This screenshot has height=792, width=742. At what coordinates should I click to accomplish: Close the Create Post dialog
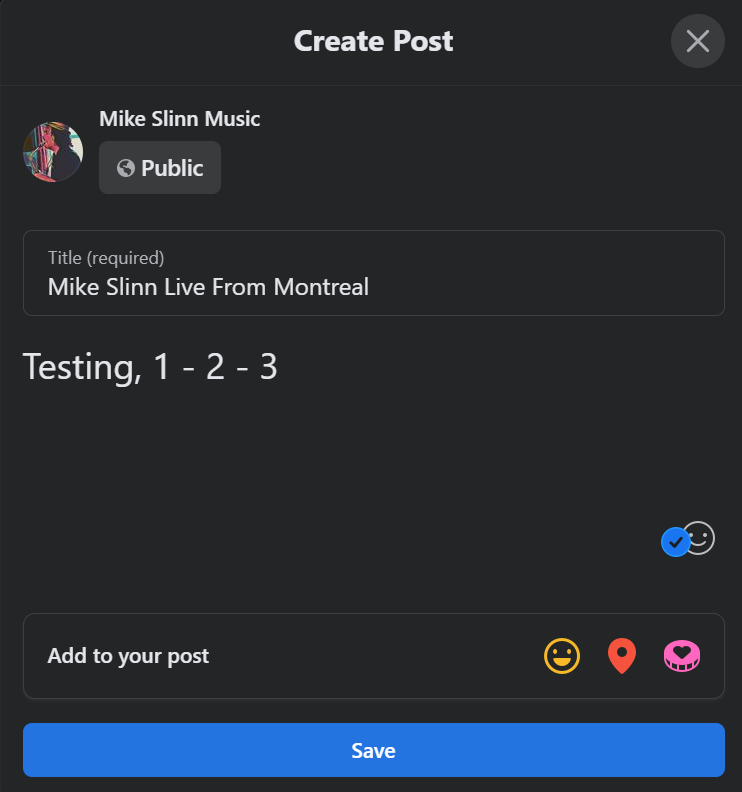pos(697,41)
